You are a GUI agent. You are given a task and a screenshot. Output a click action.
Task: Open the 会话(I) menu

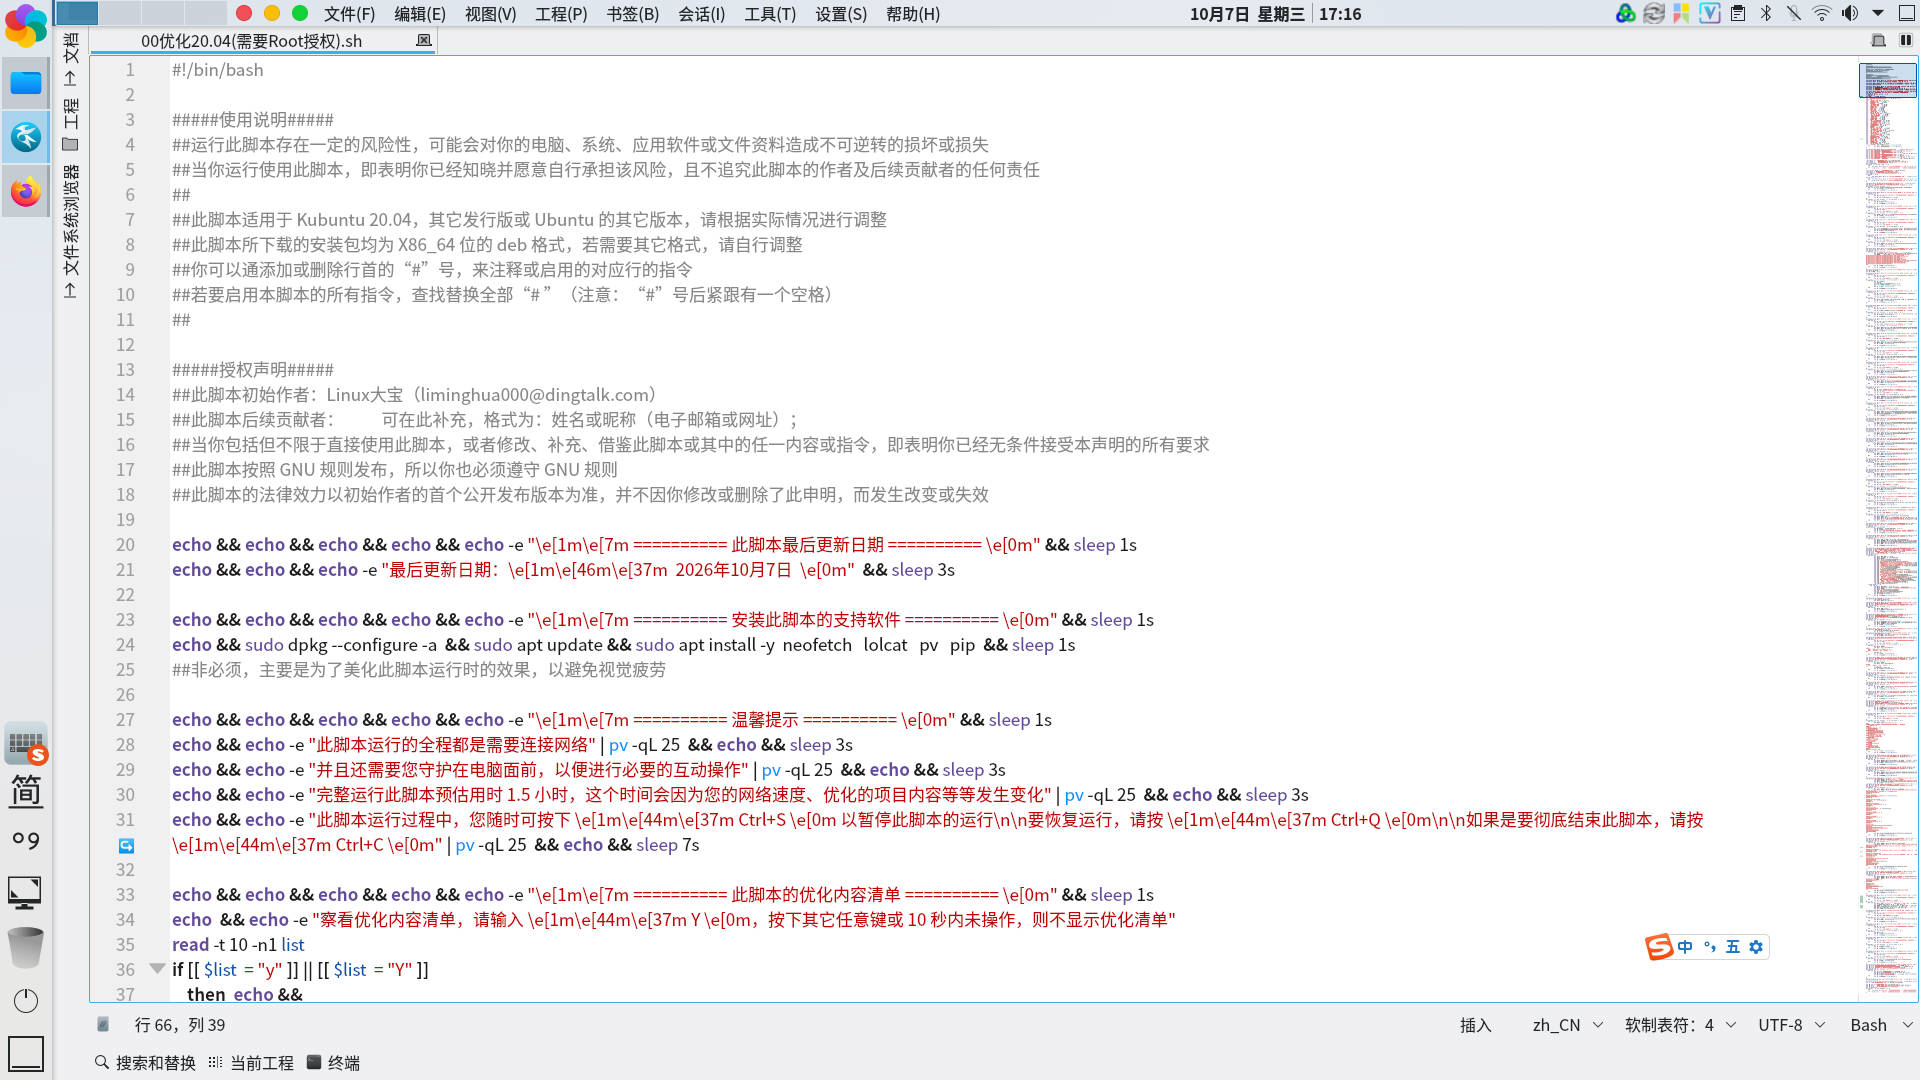click(701, 14)
